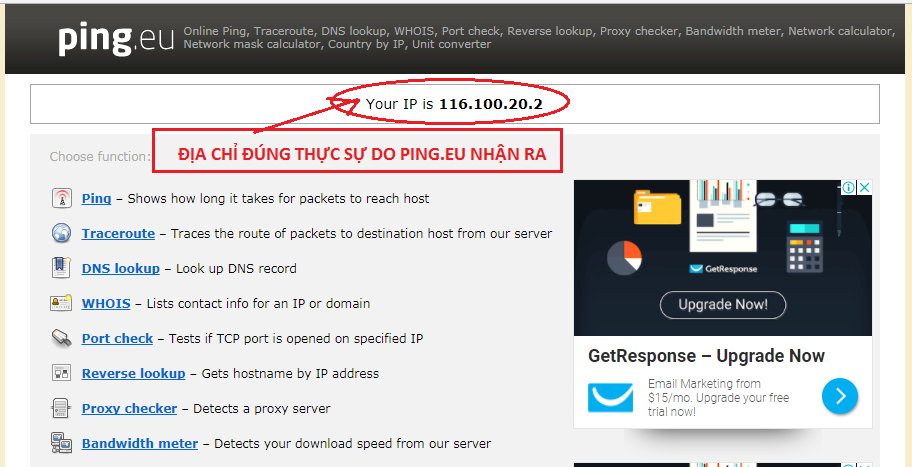Click the Port check plug icon

click(x=61, y=338)
